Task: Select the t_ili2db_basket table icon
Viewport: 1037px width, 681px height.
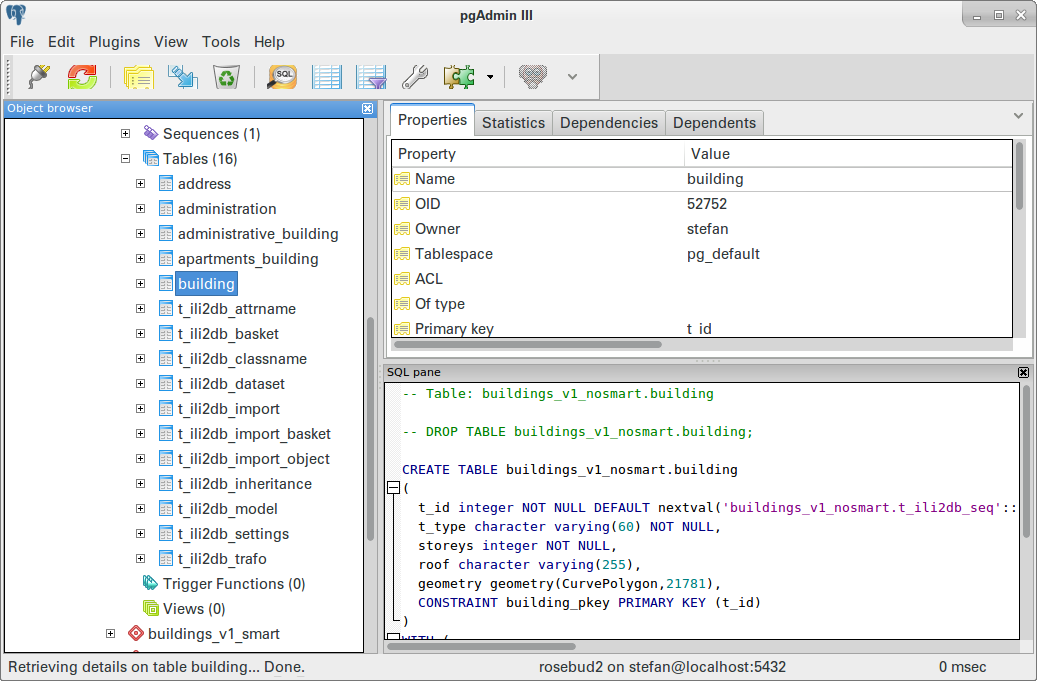Action: [x=166, y=334]
